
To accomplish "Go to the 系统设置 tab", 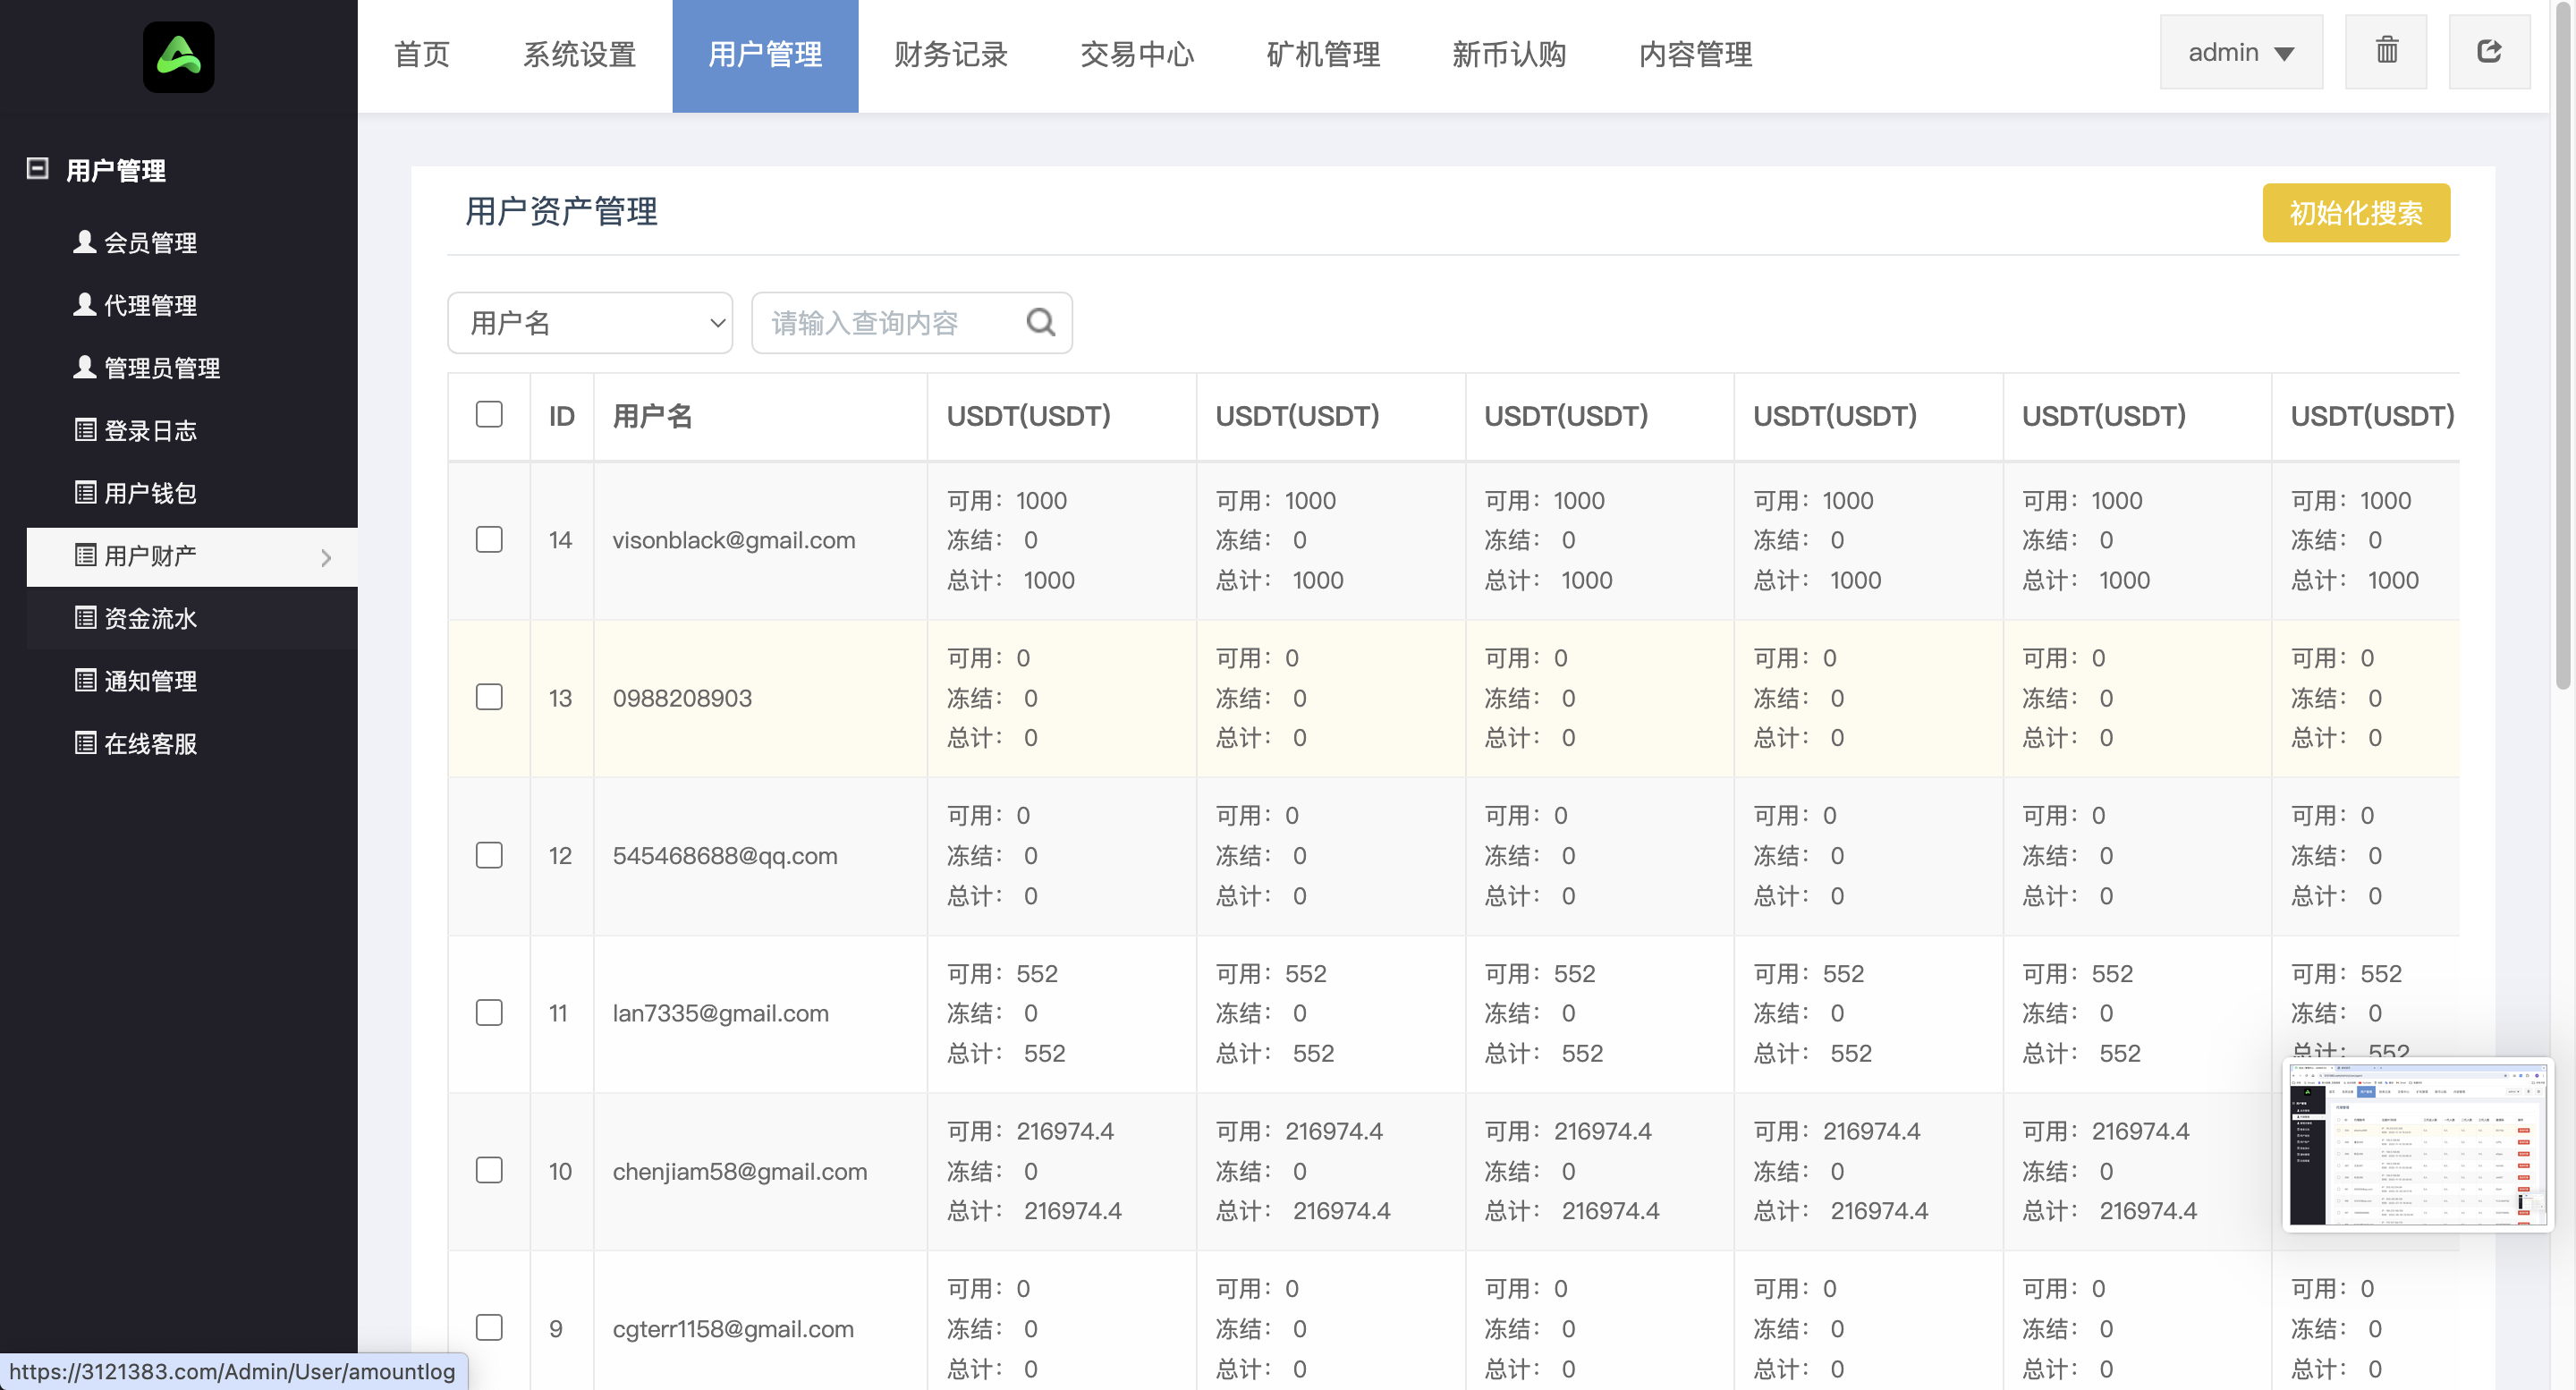I will pyautogui.click(x=579, y=55).
